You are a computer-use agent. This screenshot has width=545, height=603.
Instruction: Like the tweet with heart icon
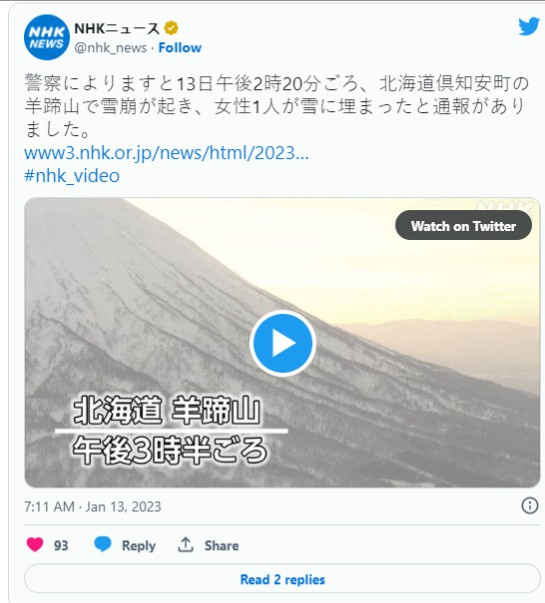[35, 545]
